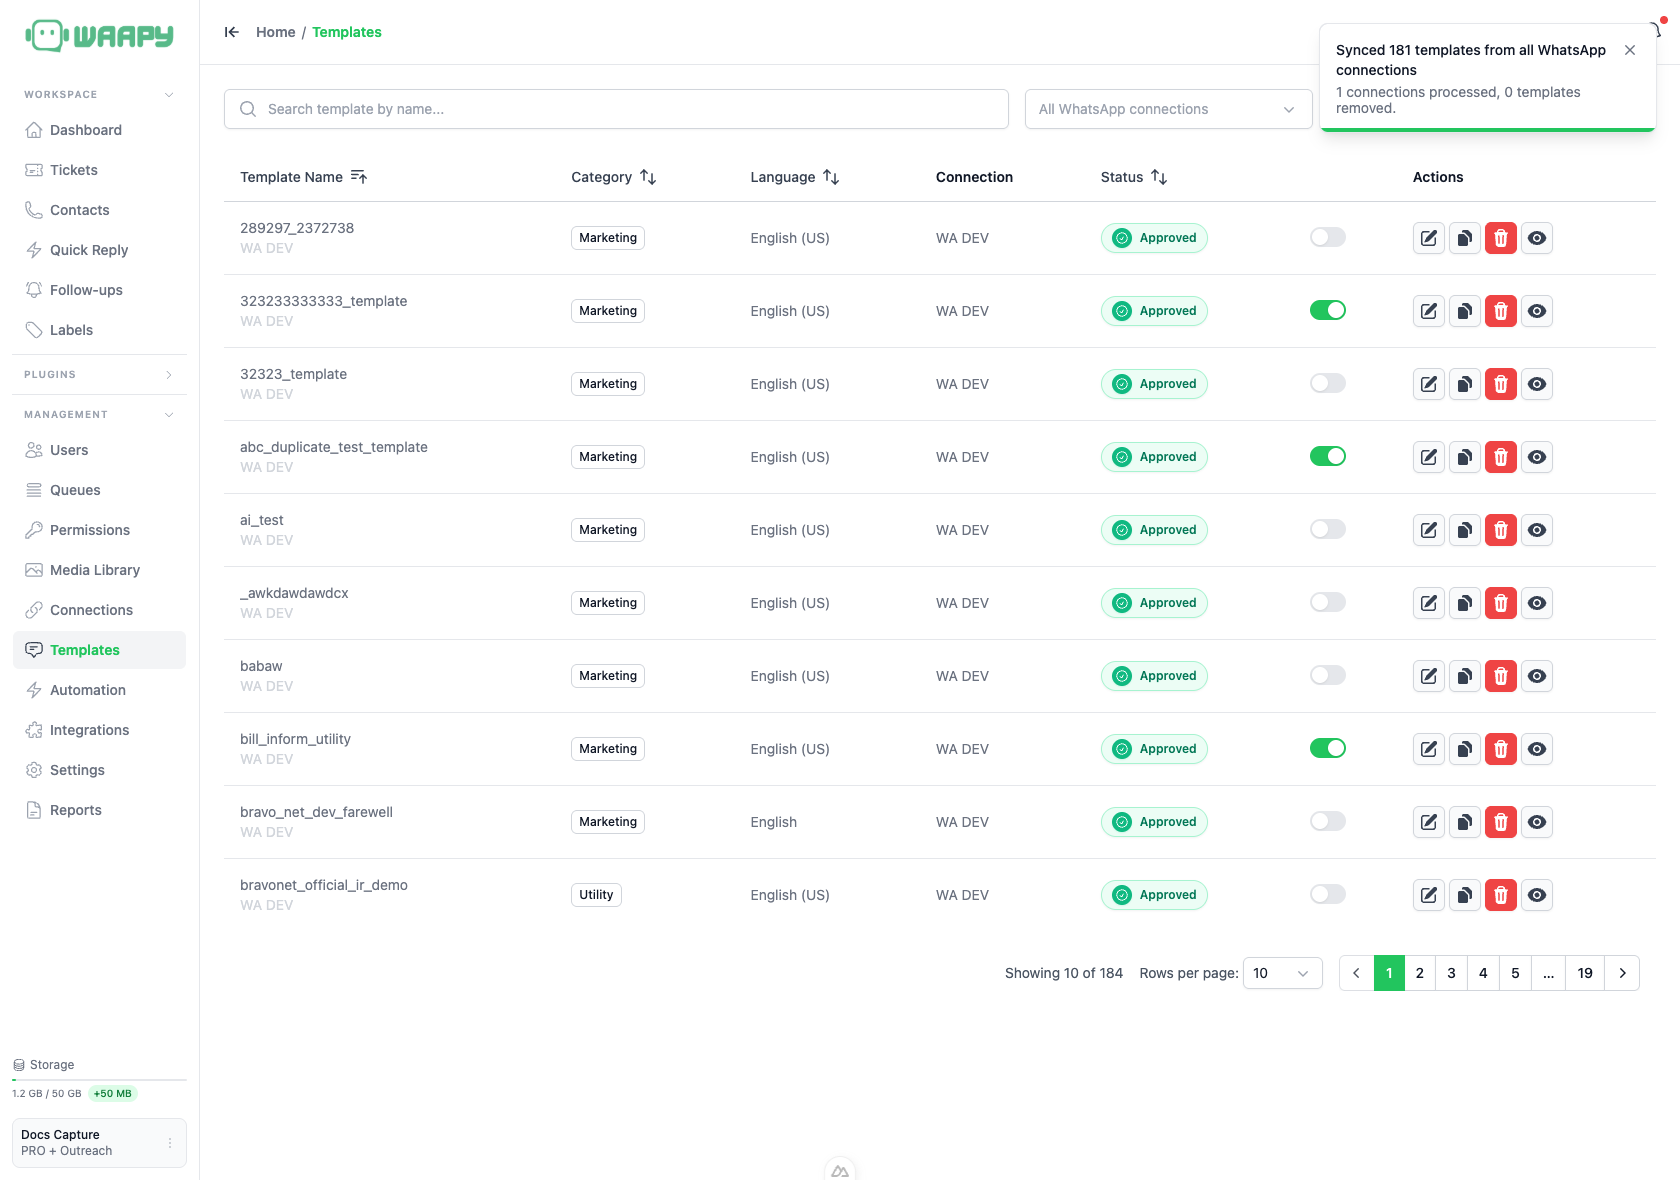
Task: Sort by Status column
Action: click(x=1134, y=177)
